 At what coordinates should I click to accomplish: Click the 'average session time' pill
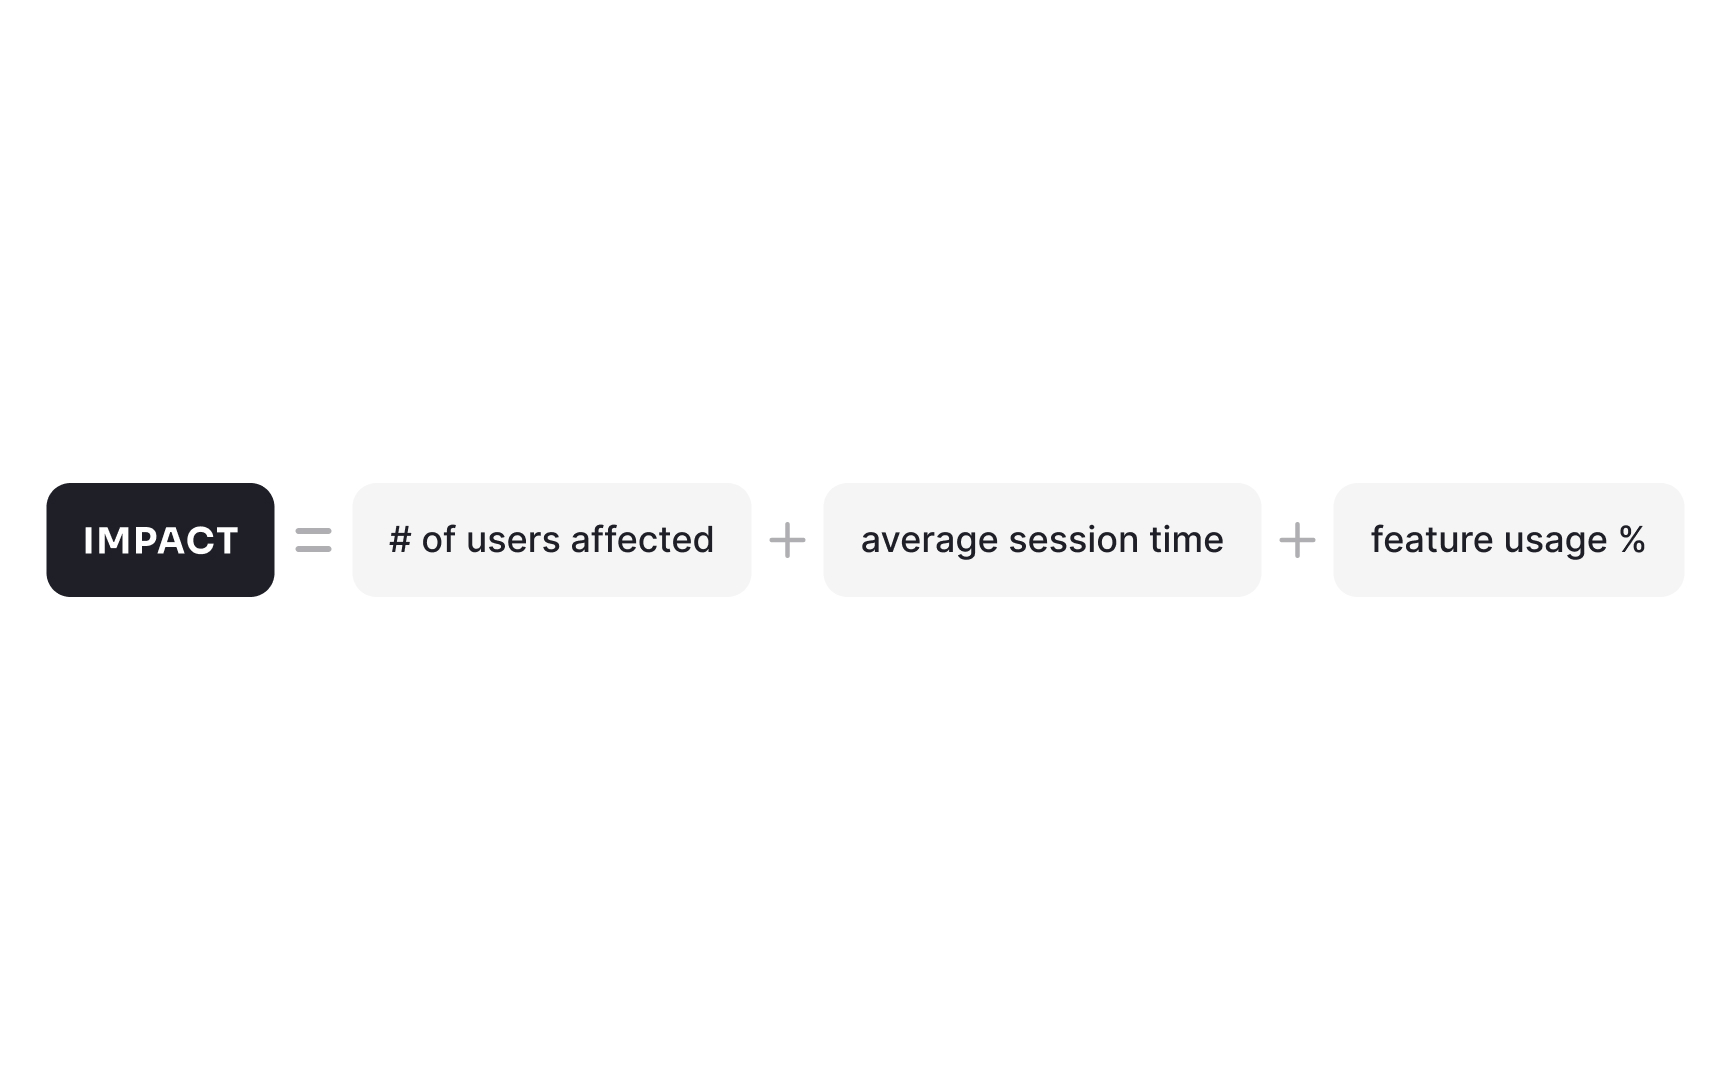[x=1042, y=540]
